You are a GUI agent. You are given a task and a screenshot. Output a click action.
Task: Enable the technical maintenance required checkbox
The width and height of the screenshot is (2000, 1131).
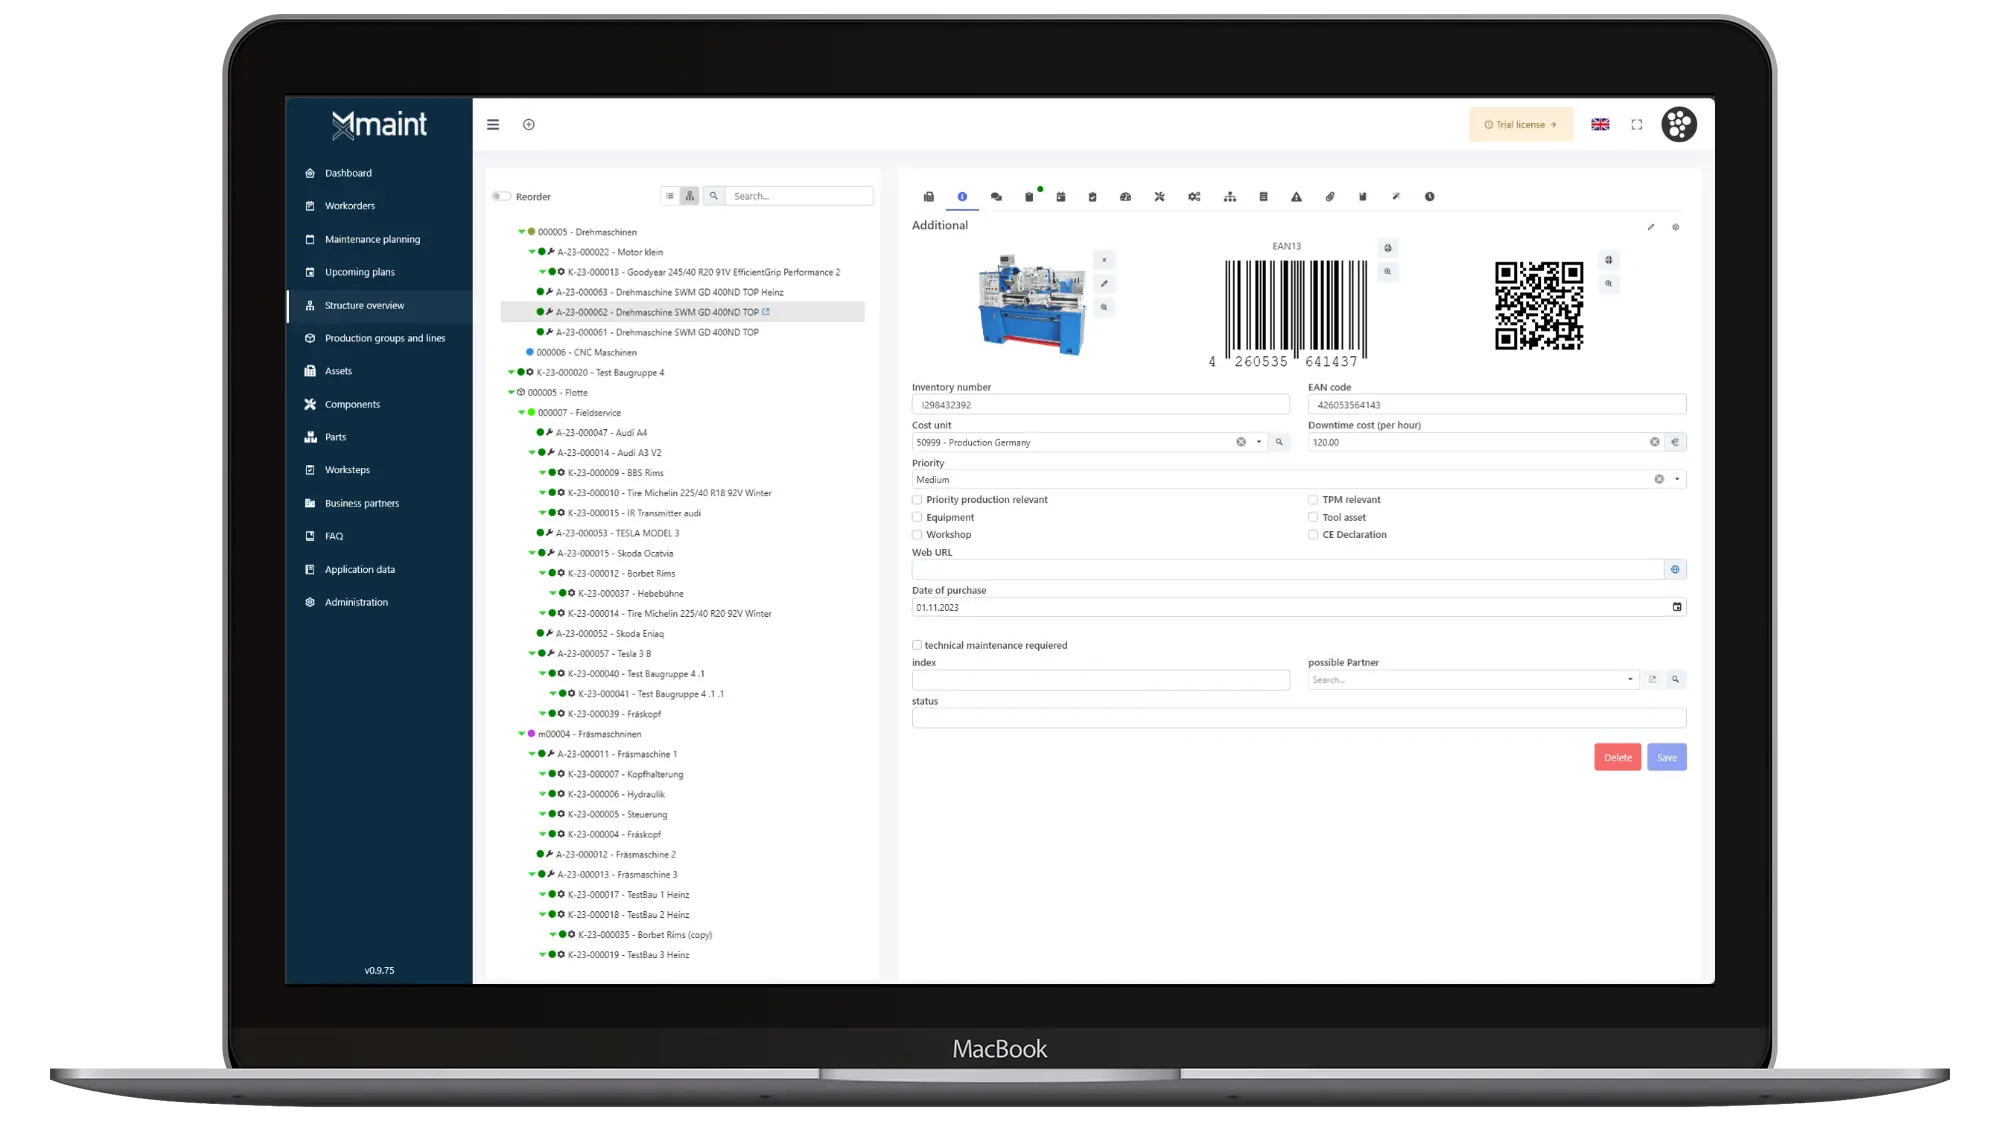[x=917, y=645]
